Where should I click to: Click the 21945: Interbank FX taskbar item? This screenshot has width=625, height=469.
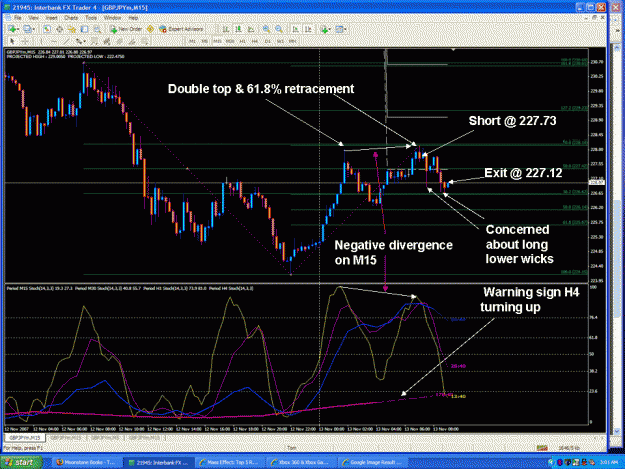click(158, 462)
